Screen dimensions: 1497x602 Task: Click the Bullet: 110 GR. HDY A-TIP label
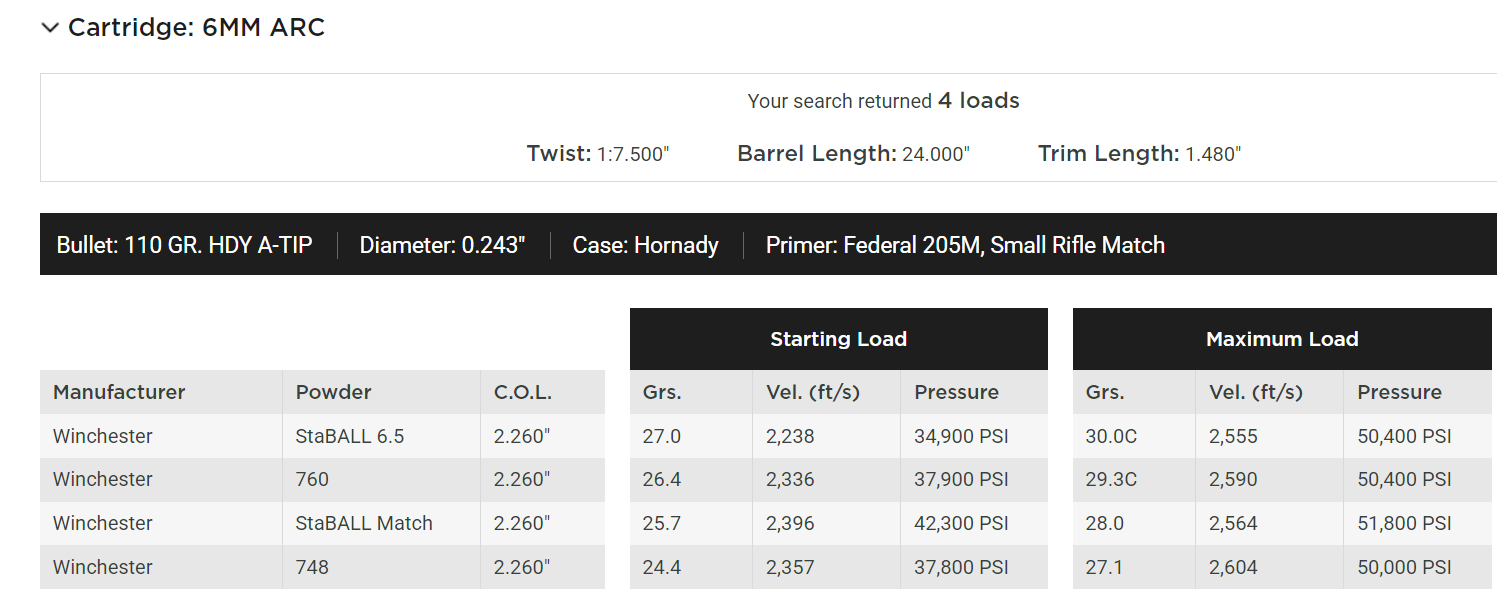point(185,245)
